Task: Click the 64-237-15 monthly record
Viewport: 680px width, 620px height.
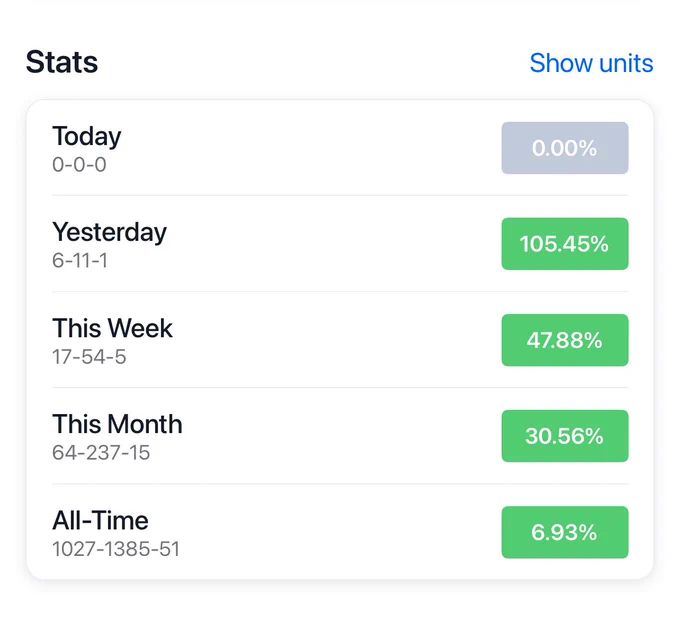Action: point(101,453)
